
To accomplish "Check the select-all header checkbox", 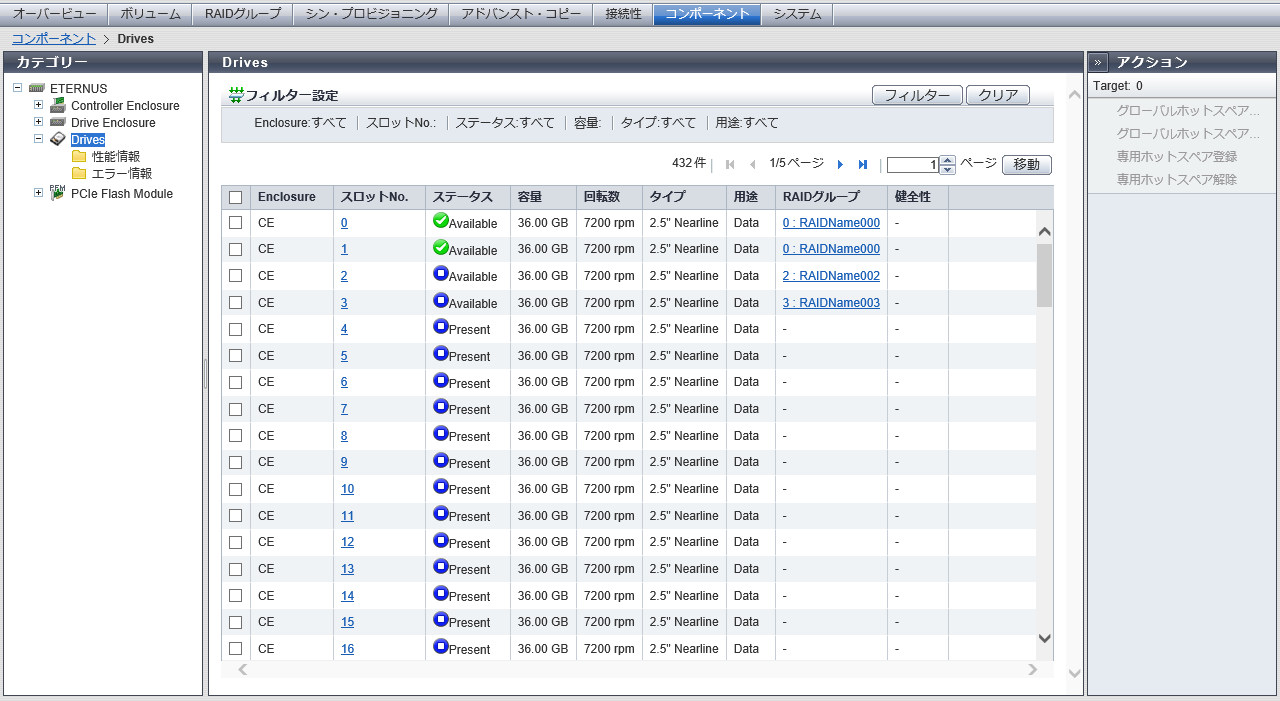I will pos(236,198).
